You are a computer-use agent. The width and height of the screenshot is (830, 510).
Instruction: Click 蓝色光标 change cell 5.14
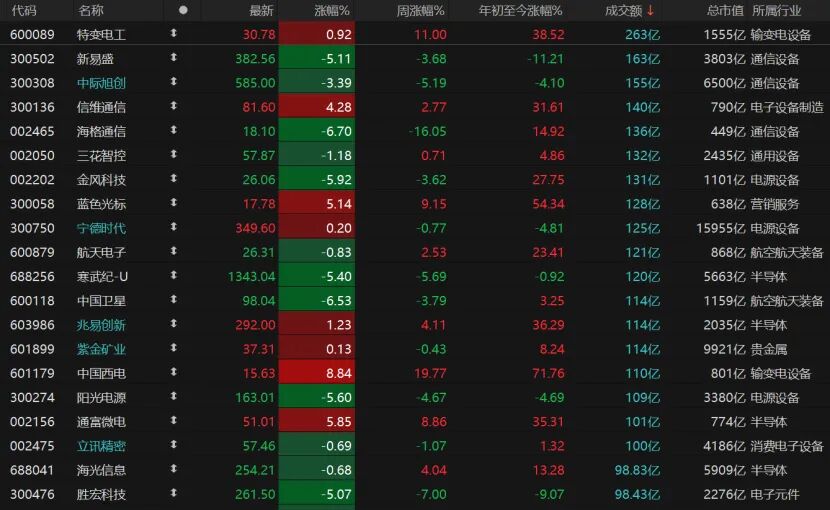(317, 204)
